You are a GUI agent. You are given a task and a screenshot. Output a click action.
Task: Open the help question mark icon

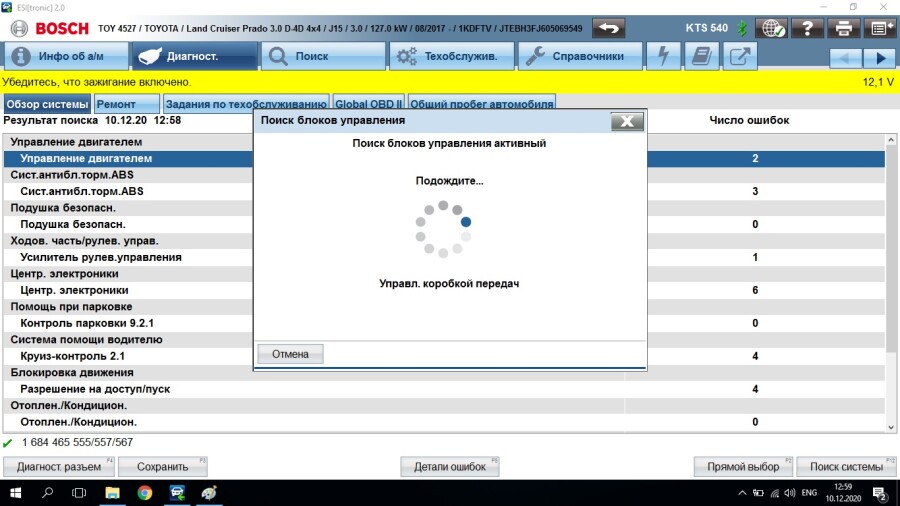807,28
